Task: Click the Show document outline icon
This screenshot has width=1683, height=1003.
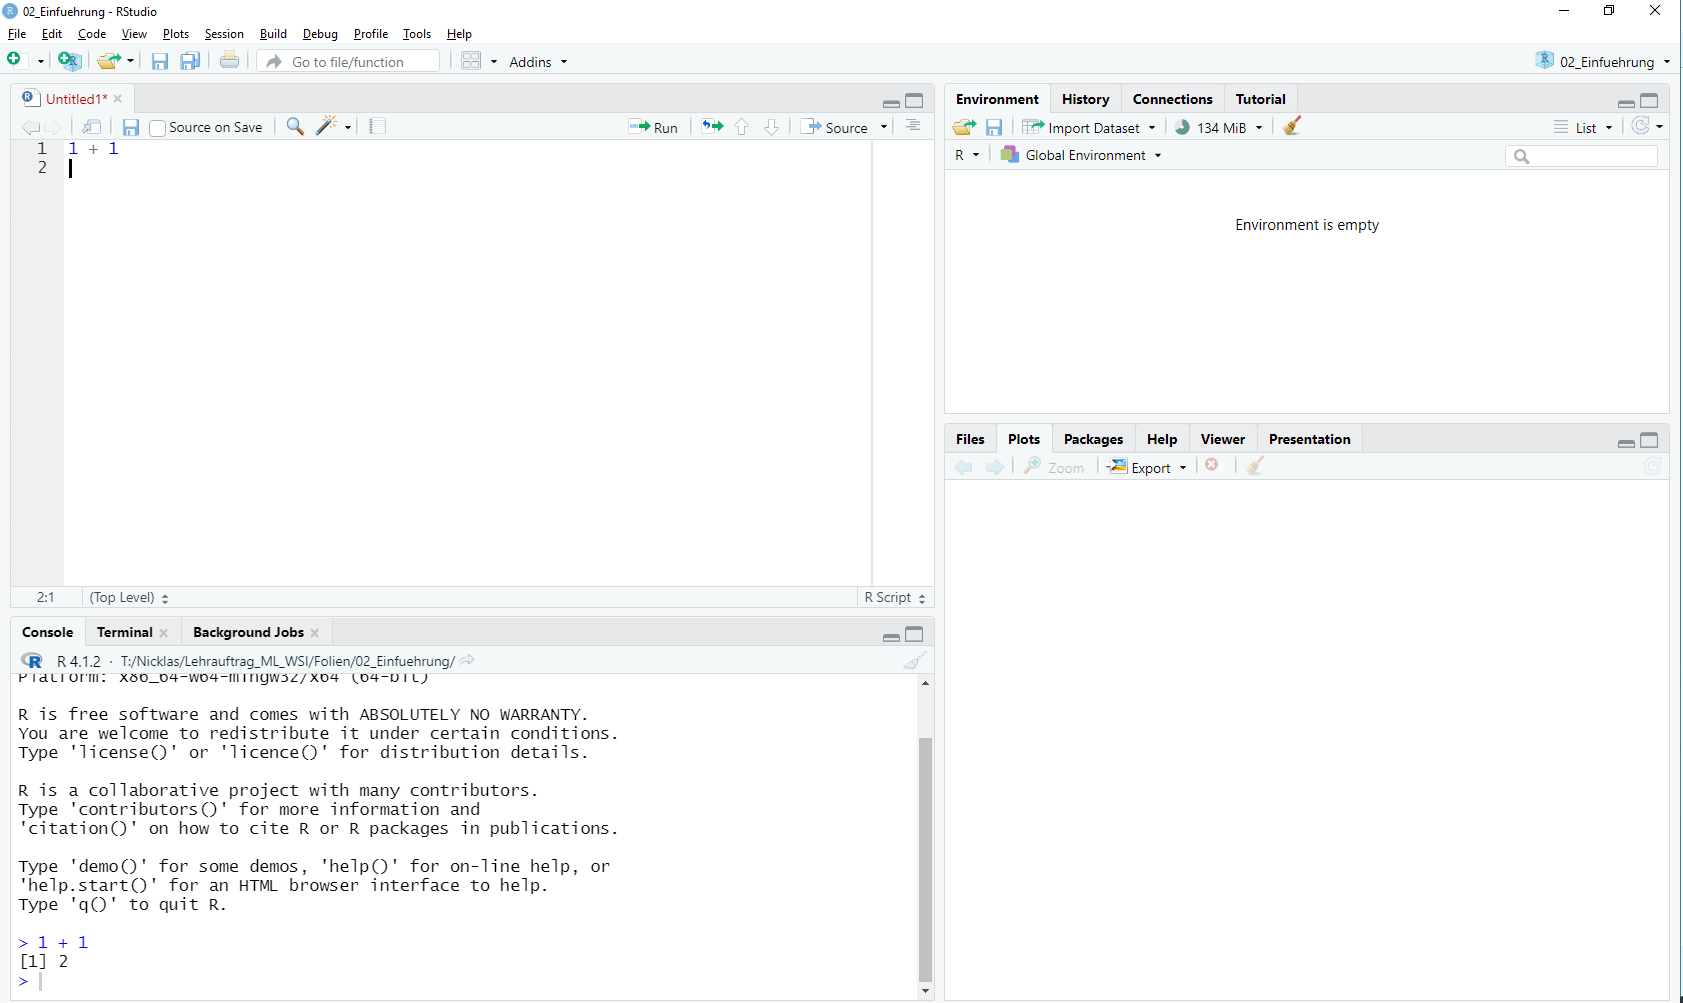Action: (x=913, y=126)
